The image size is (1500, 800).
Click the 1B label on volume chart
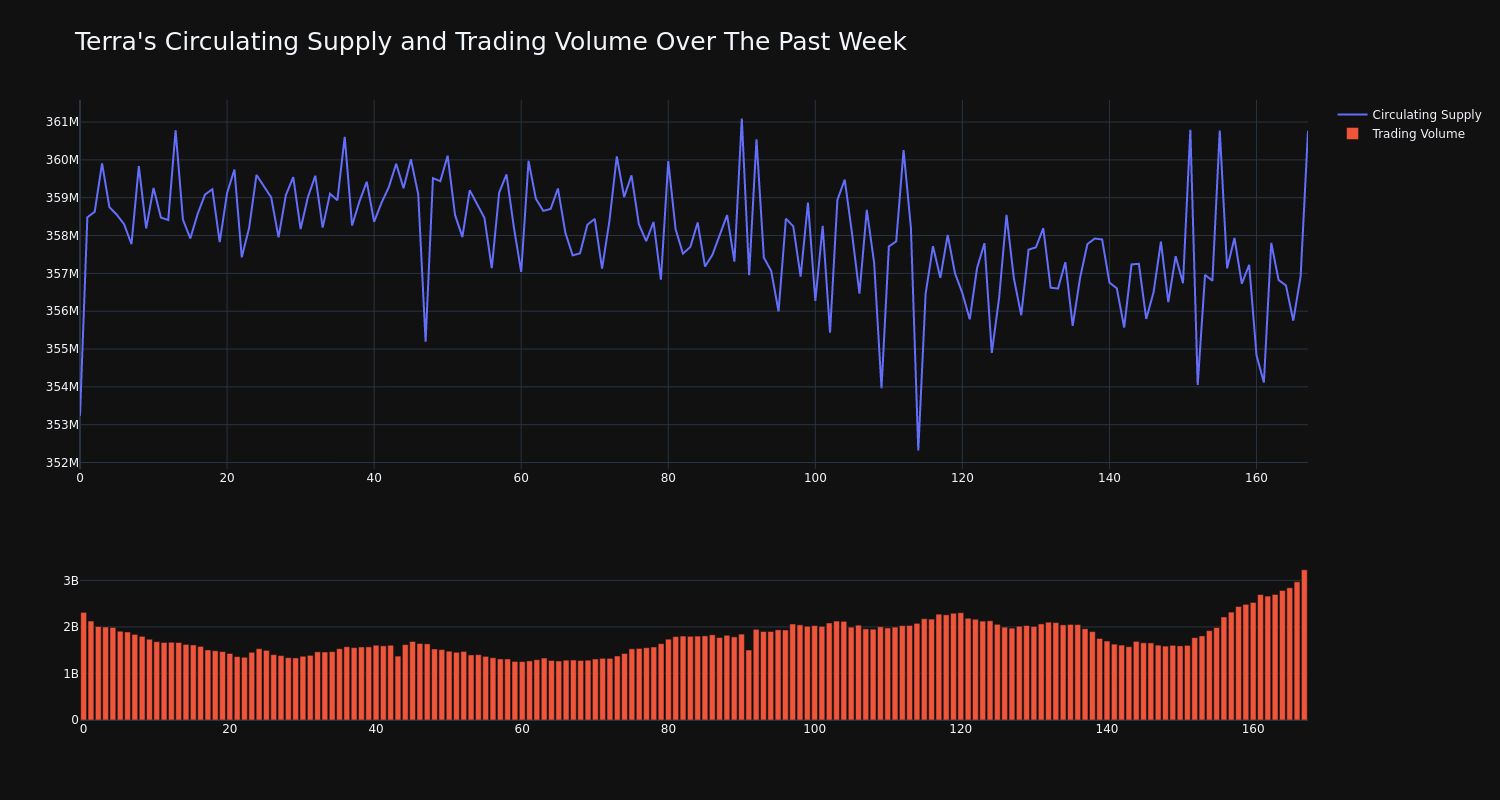coord(71,674)
